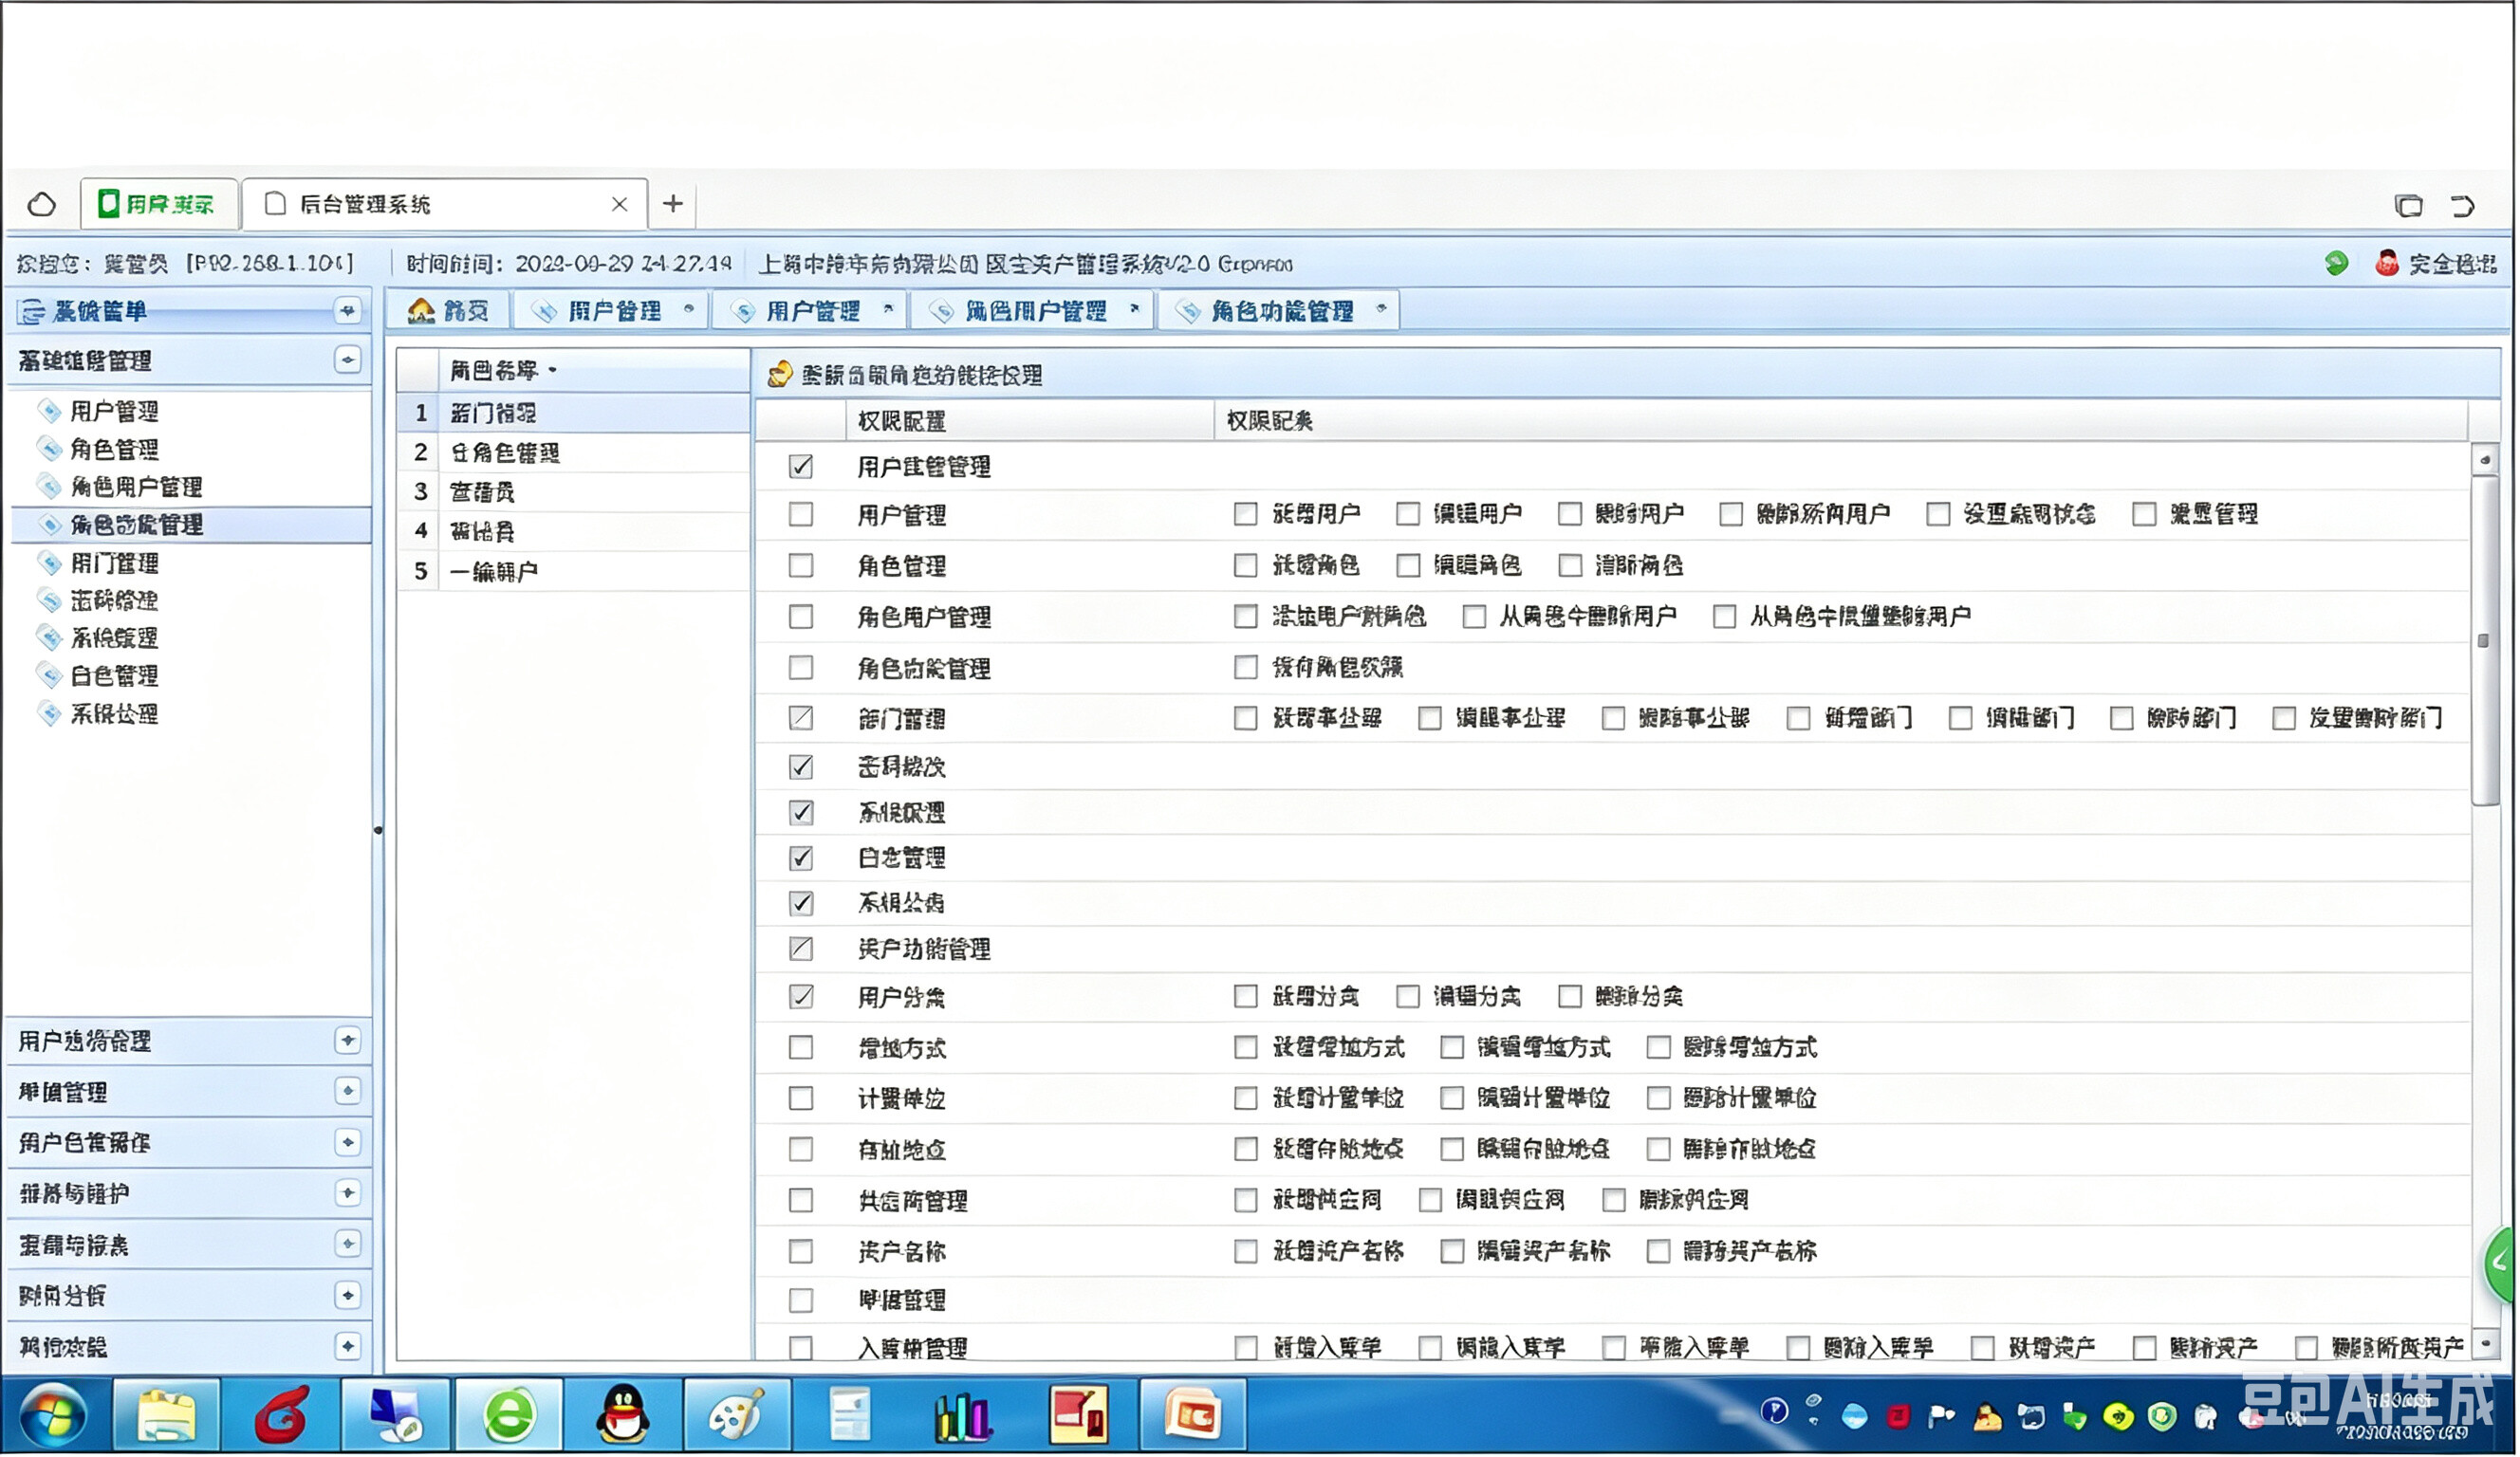
Task: Close the 角色功能管理 inner tab
Action: click(1381, 309)
